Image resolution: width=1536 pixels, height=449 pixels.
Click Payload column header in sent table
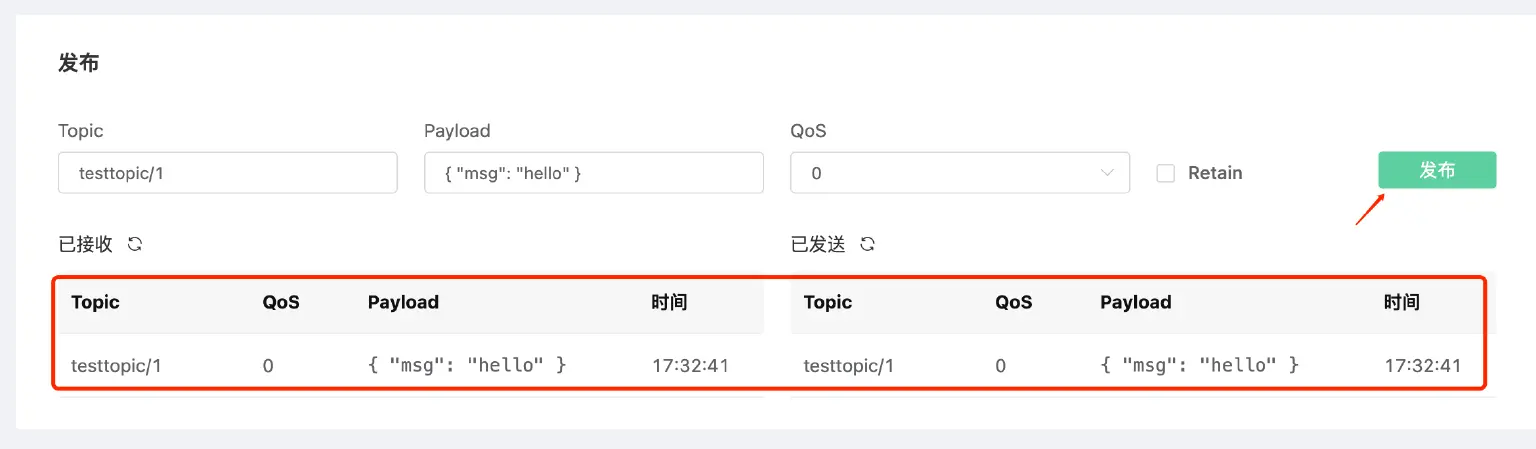point(1136,302)
